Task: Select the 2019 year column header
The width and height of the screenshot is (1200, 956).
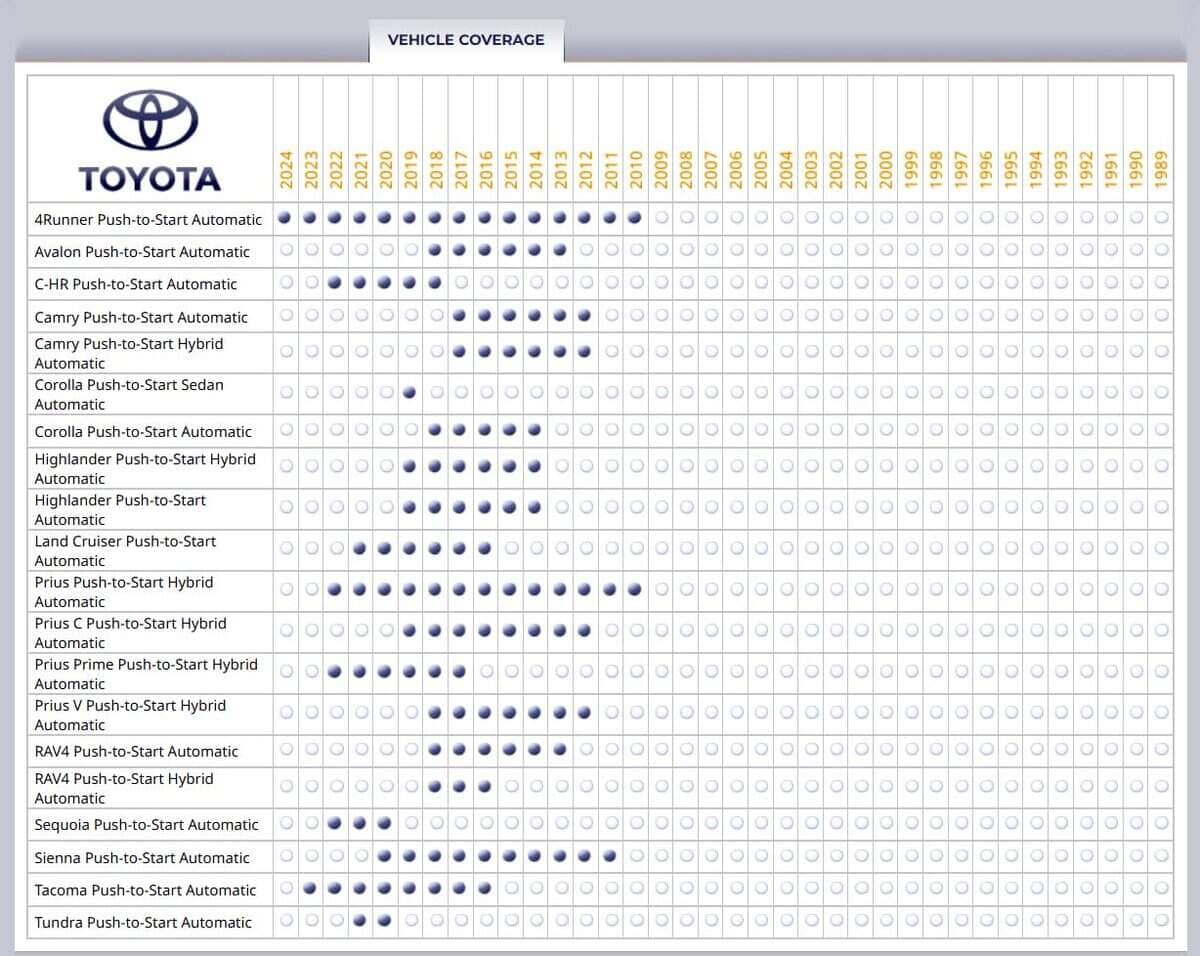Action: pos(411,170)
